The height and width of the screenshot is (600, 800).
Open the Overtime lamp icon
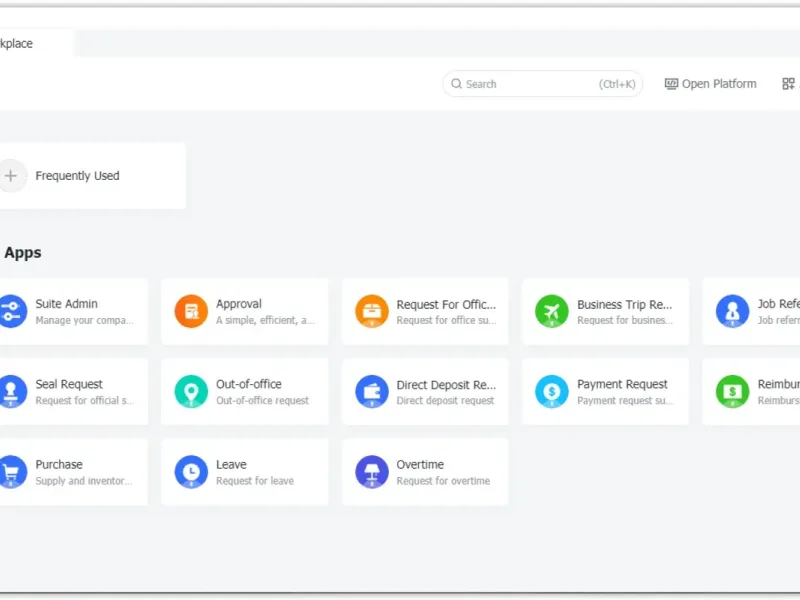372,471
